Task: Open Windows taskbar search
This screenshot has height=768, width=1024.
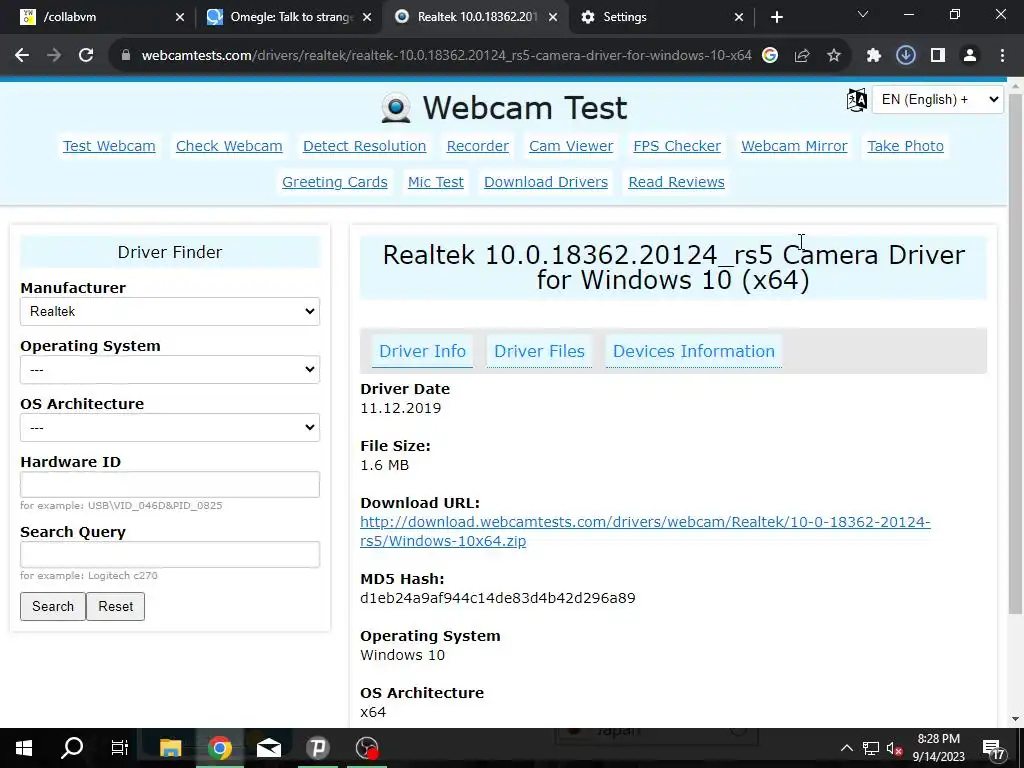Action: [72, 748]
